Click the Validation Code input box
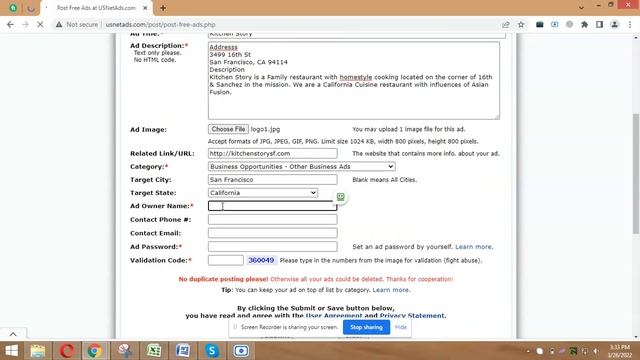 tap(226, 260)
